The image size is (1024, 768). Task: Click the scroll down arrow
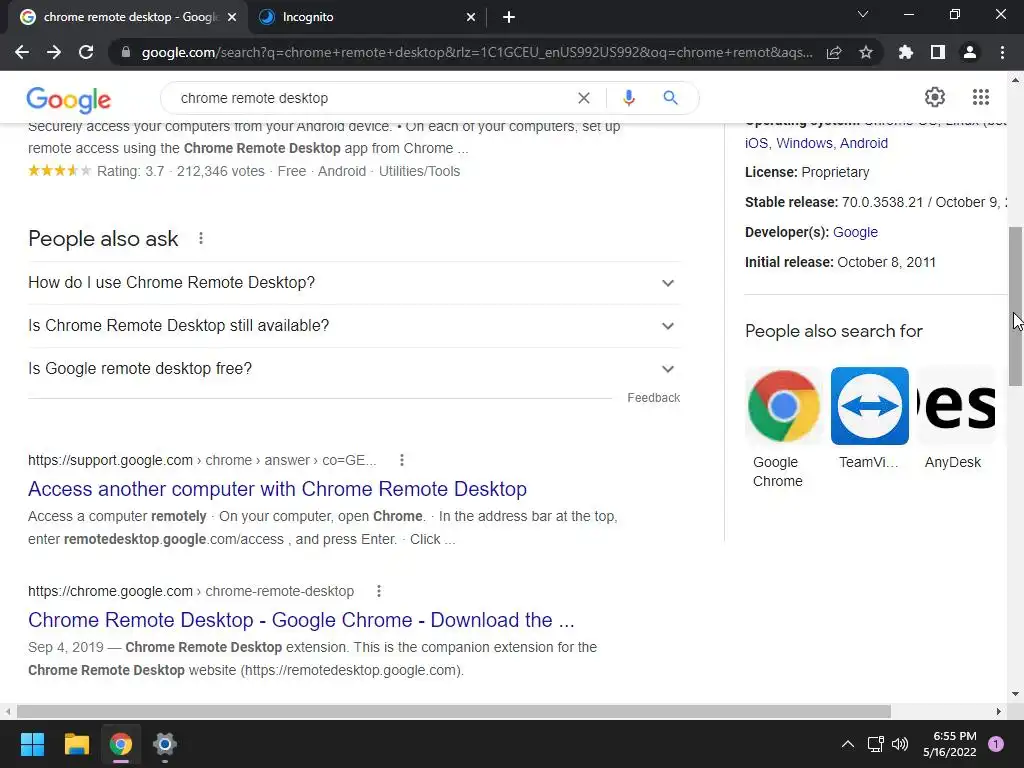(1015, 694)
